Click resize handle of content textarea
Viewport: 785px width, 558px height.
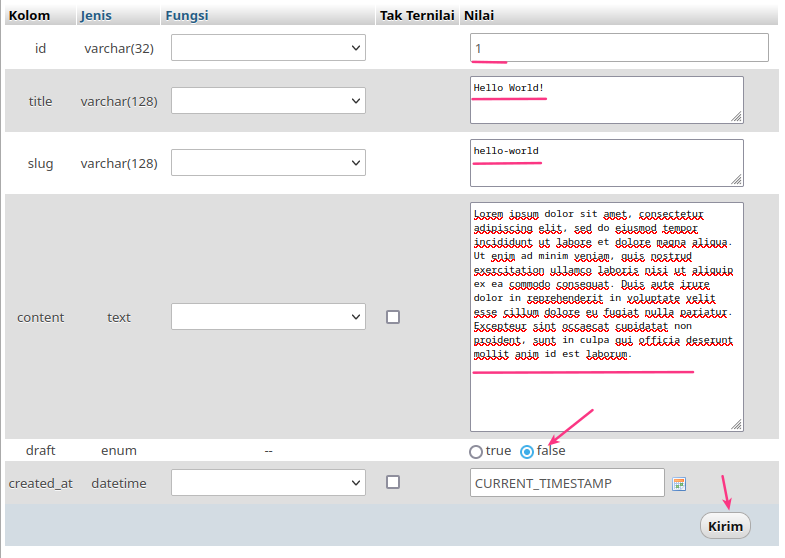pyautogui.click(x=736, y=424)
